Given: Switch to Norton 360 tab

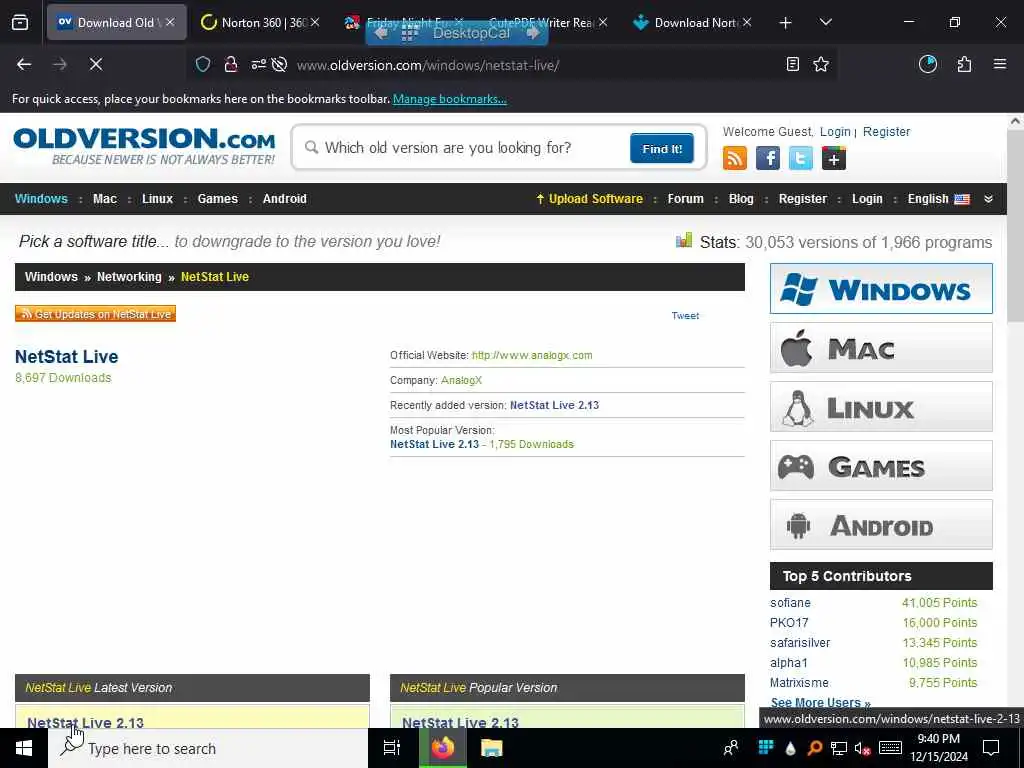Looking at the screenshot, I should coord(260,23).
